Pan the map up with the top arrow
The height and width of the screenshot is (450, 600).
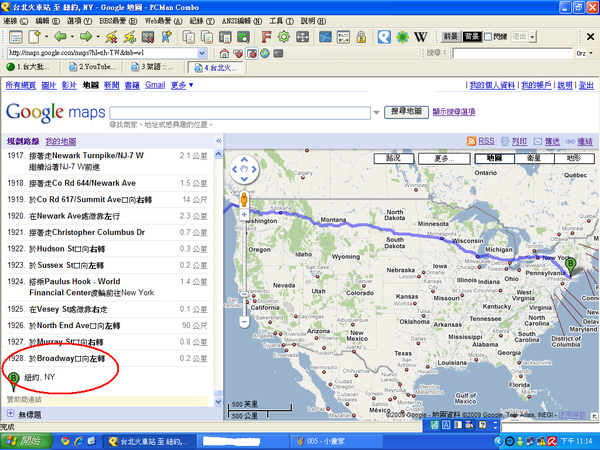click(x=245, y=160)
